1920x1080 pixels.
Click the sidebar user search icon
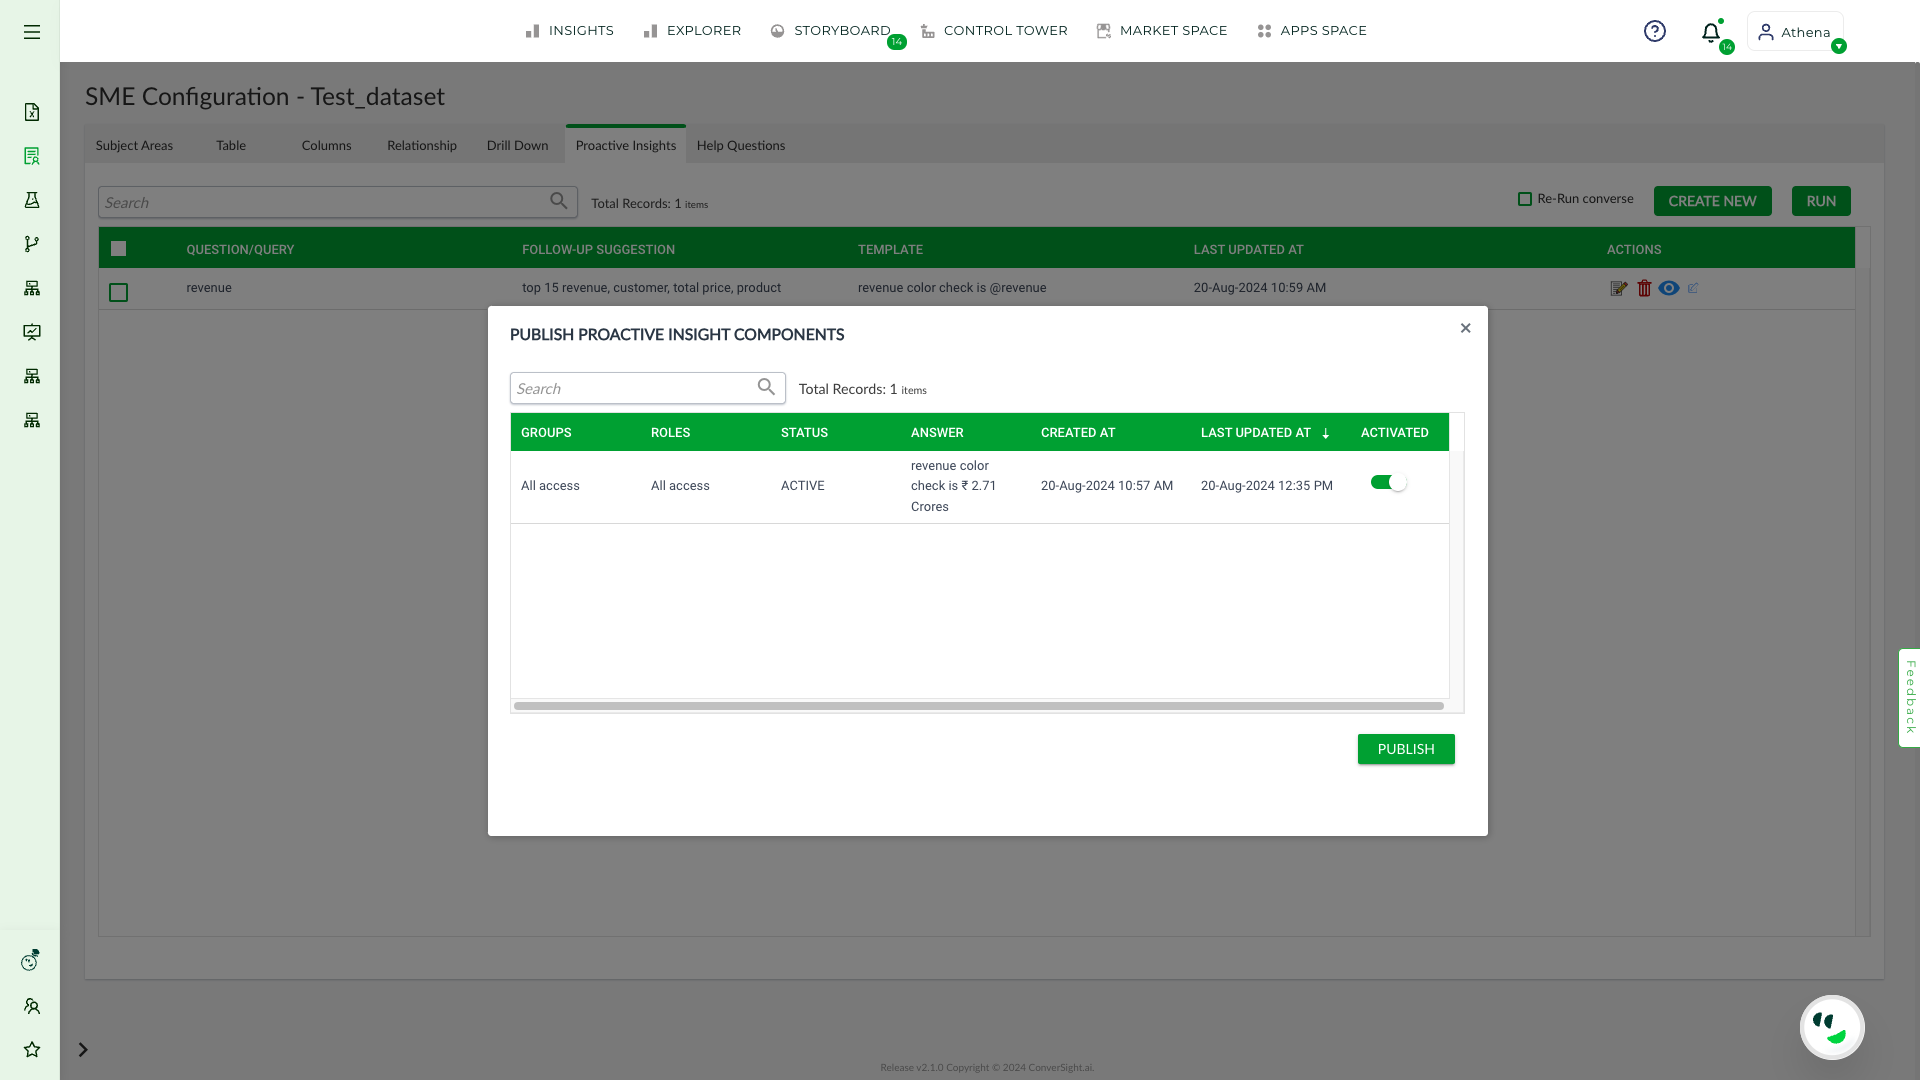pos(32,1006)
